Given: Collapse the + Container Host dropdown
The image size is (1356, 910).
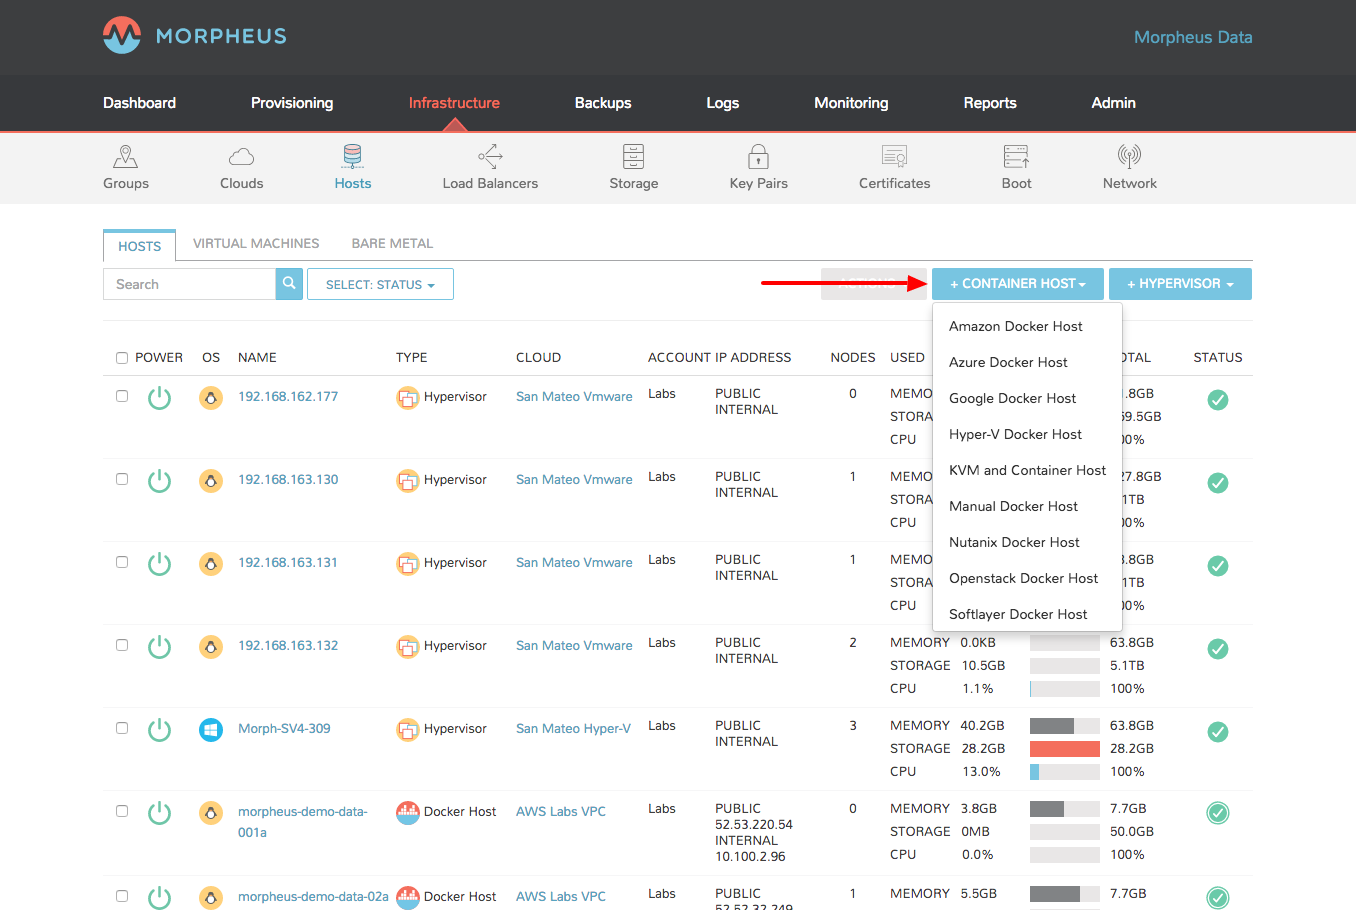Looking at the screenshot, I should (1018, 284).
